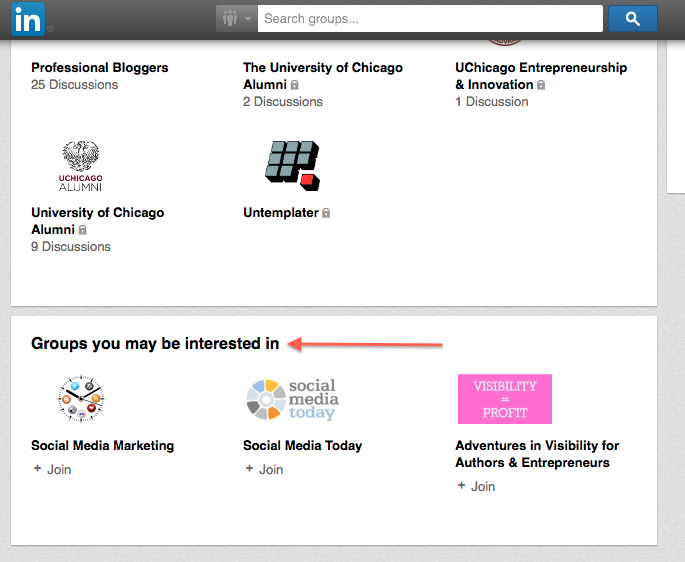Click the Search groups input field
The width and height of the screenshot is (685, 562).
(x=430, y=19)
